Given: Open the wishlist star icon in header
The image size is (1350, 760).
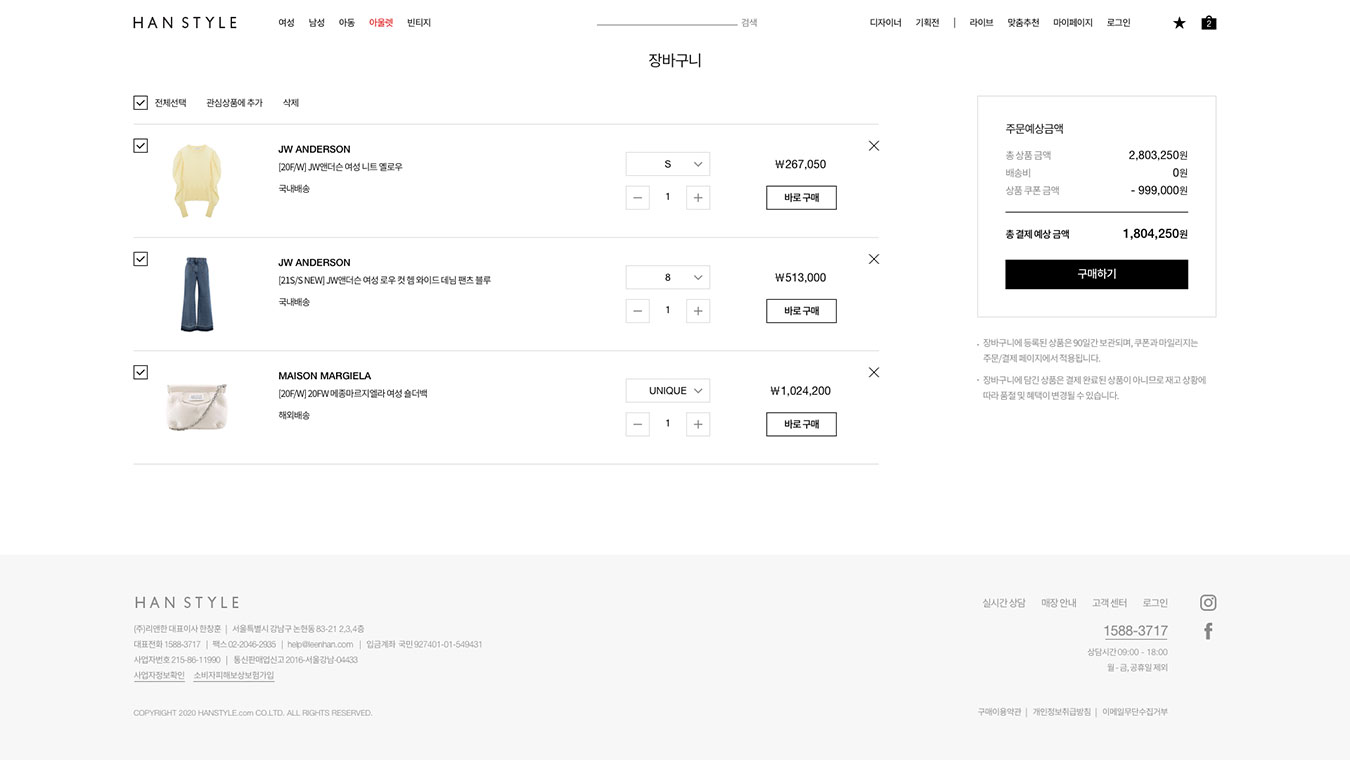Looking at the screenshot, I should pos(1179,23).
